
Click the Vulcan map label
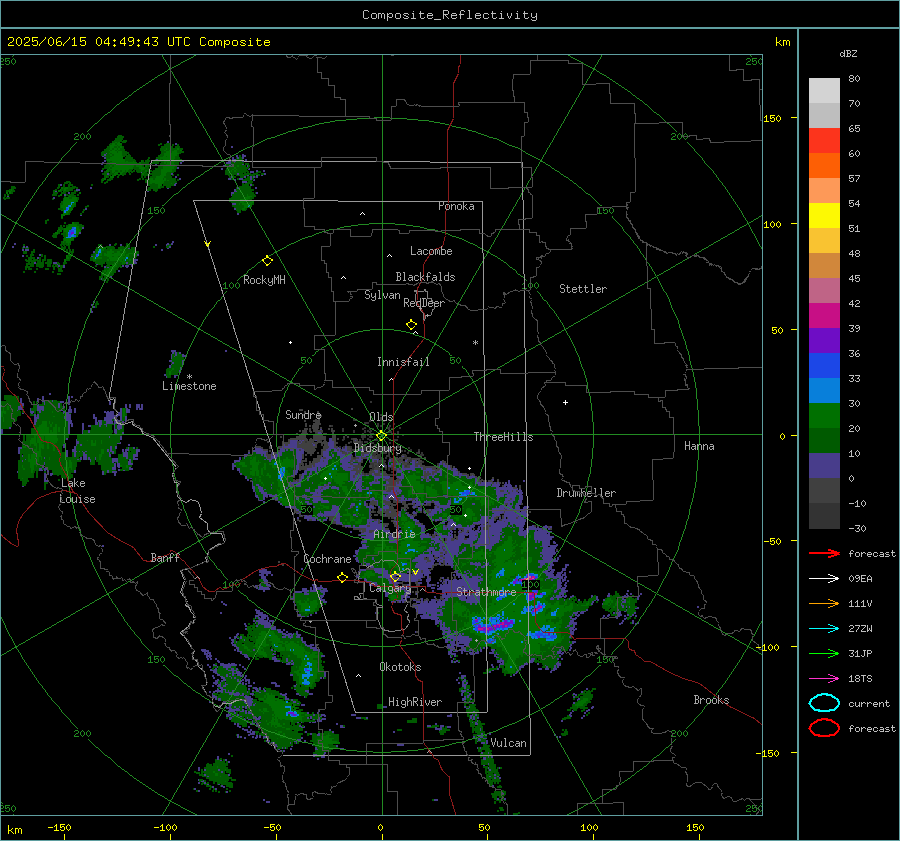[x=508, y=743]
